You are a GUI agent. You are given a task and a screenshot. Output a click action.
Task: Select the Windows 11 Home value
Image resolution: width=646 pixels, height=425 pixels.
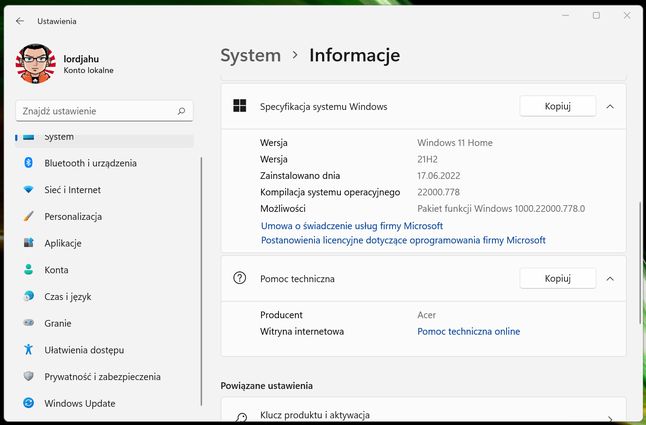pyautogui.click(x=455, y=143)
